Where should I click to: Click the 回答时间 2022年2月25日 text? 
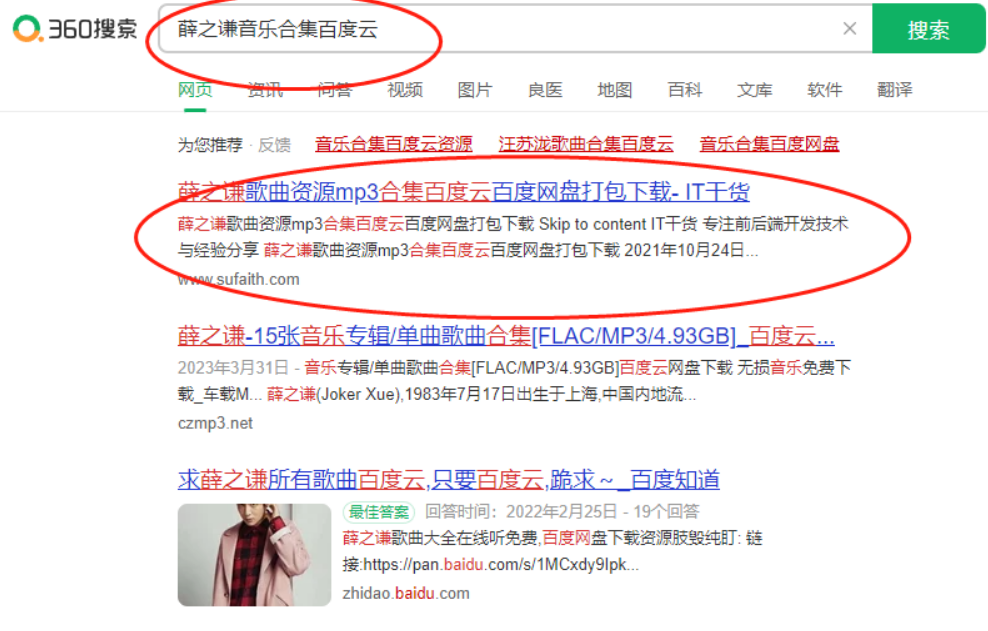coord(520,511)
